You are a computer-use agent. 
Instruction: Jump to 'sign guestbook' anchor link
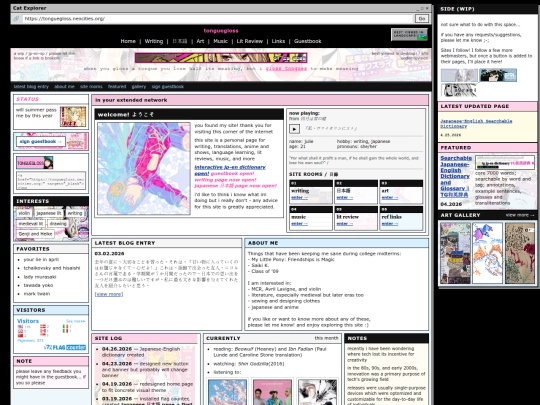tap(168, 86)
